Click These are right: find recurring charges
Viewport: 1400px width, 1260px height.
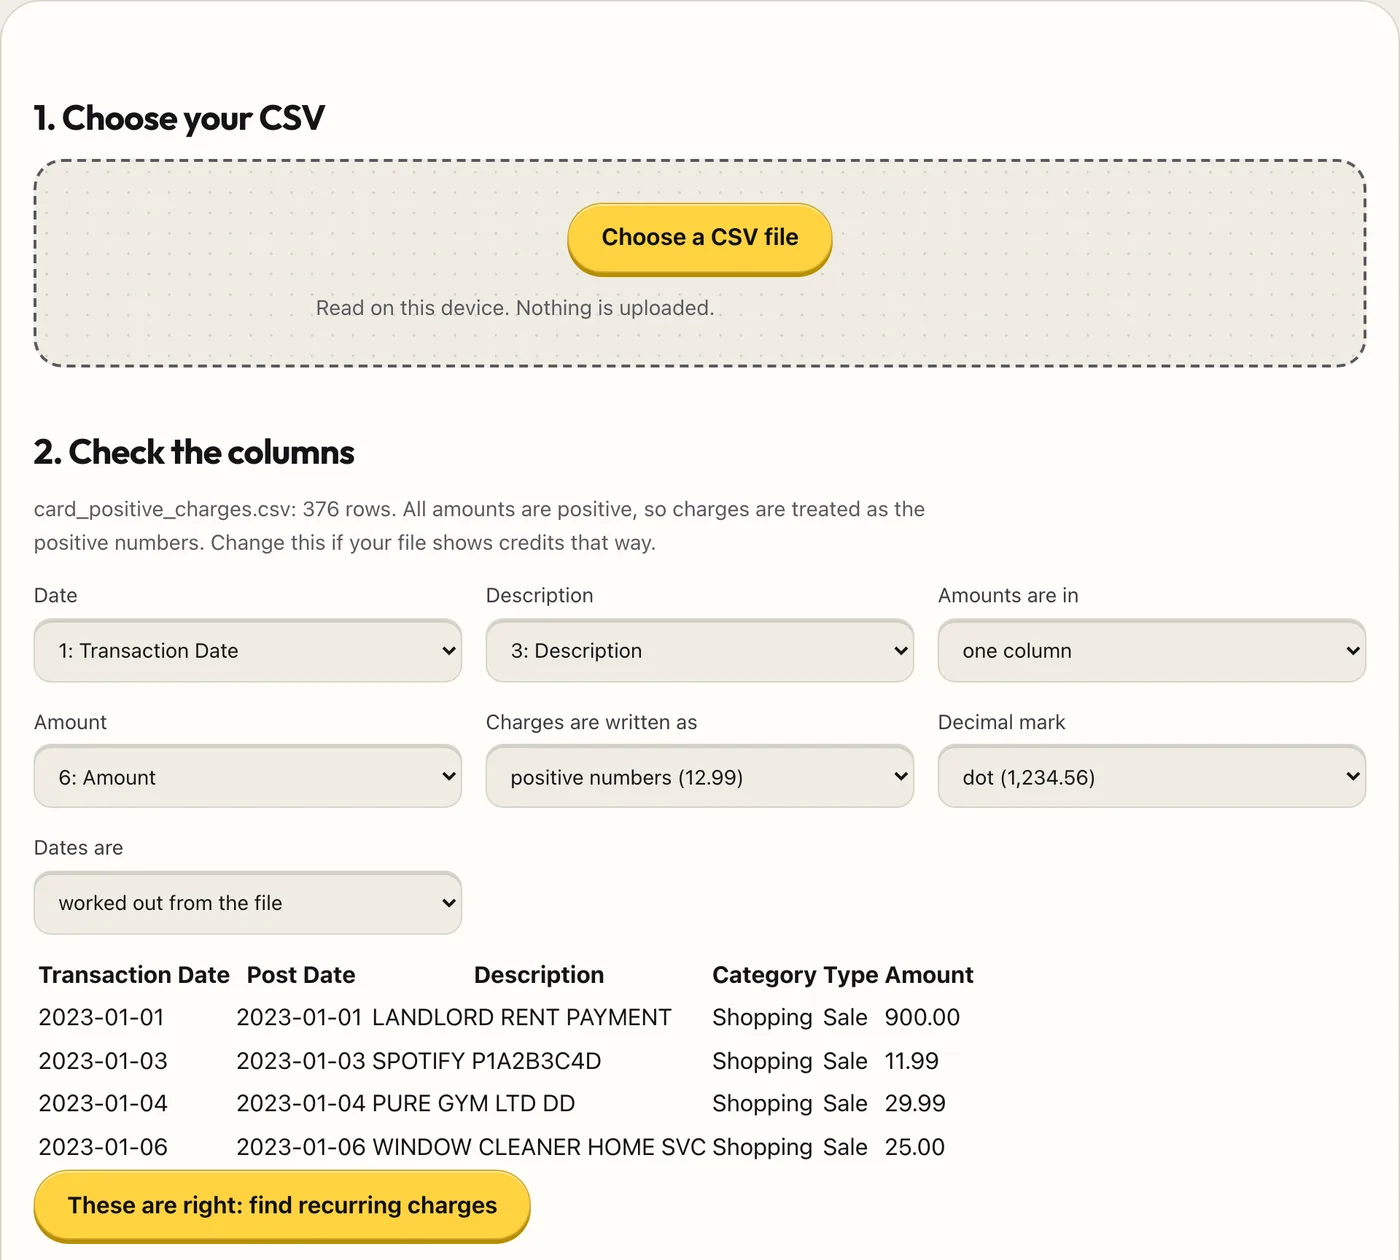[x=282, y=1206]
